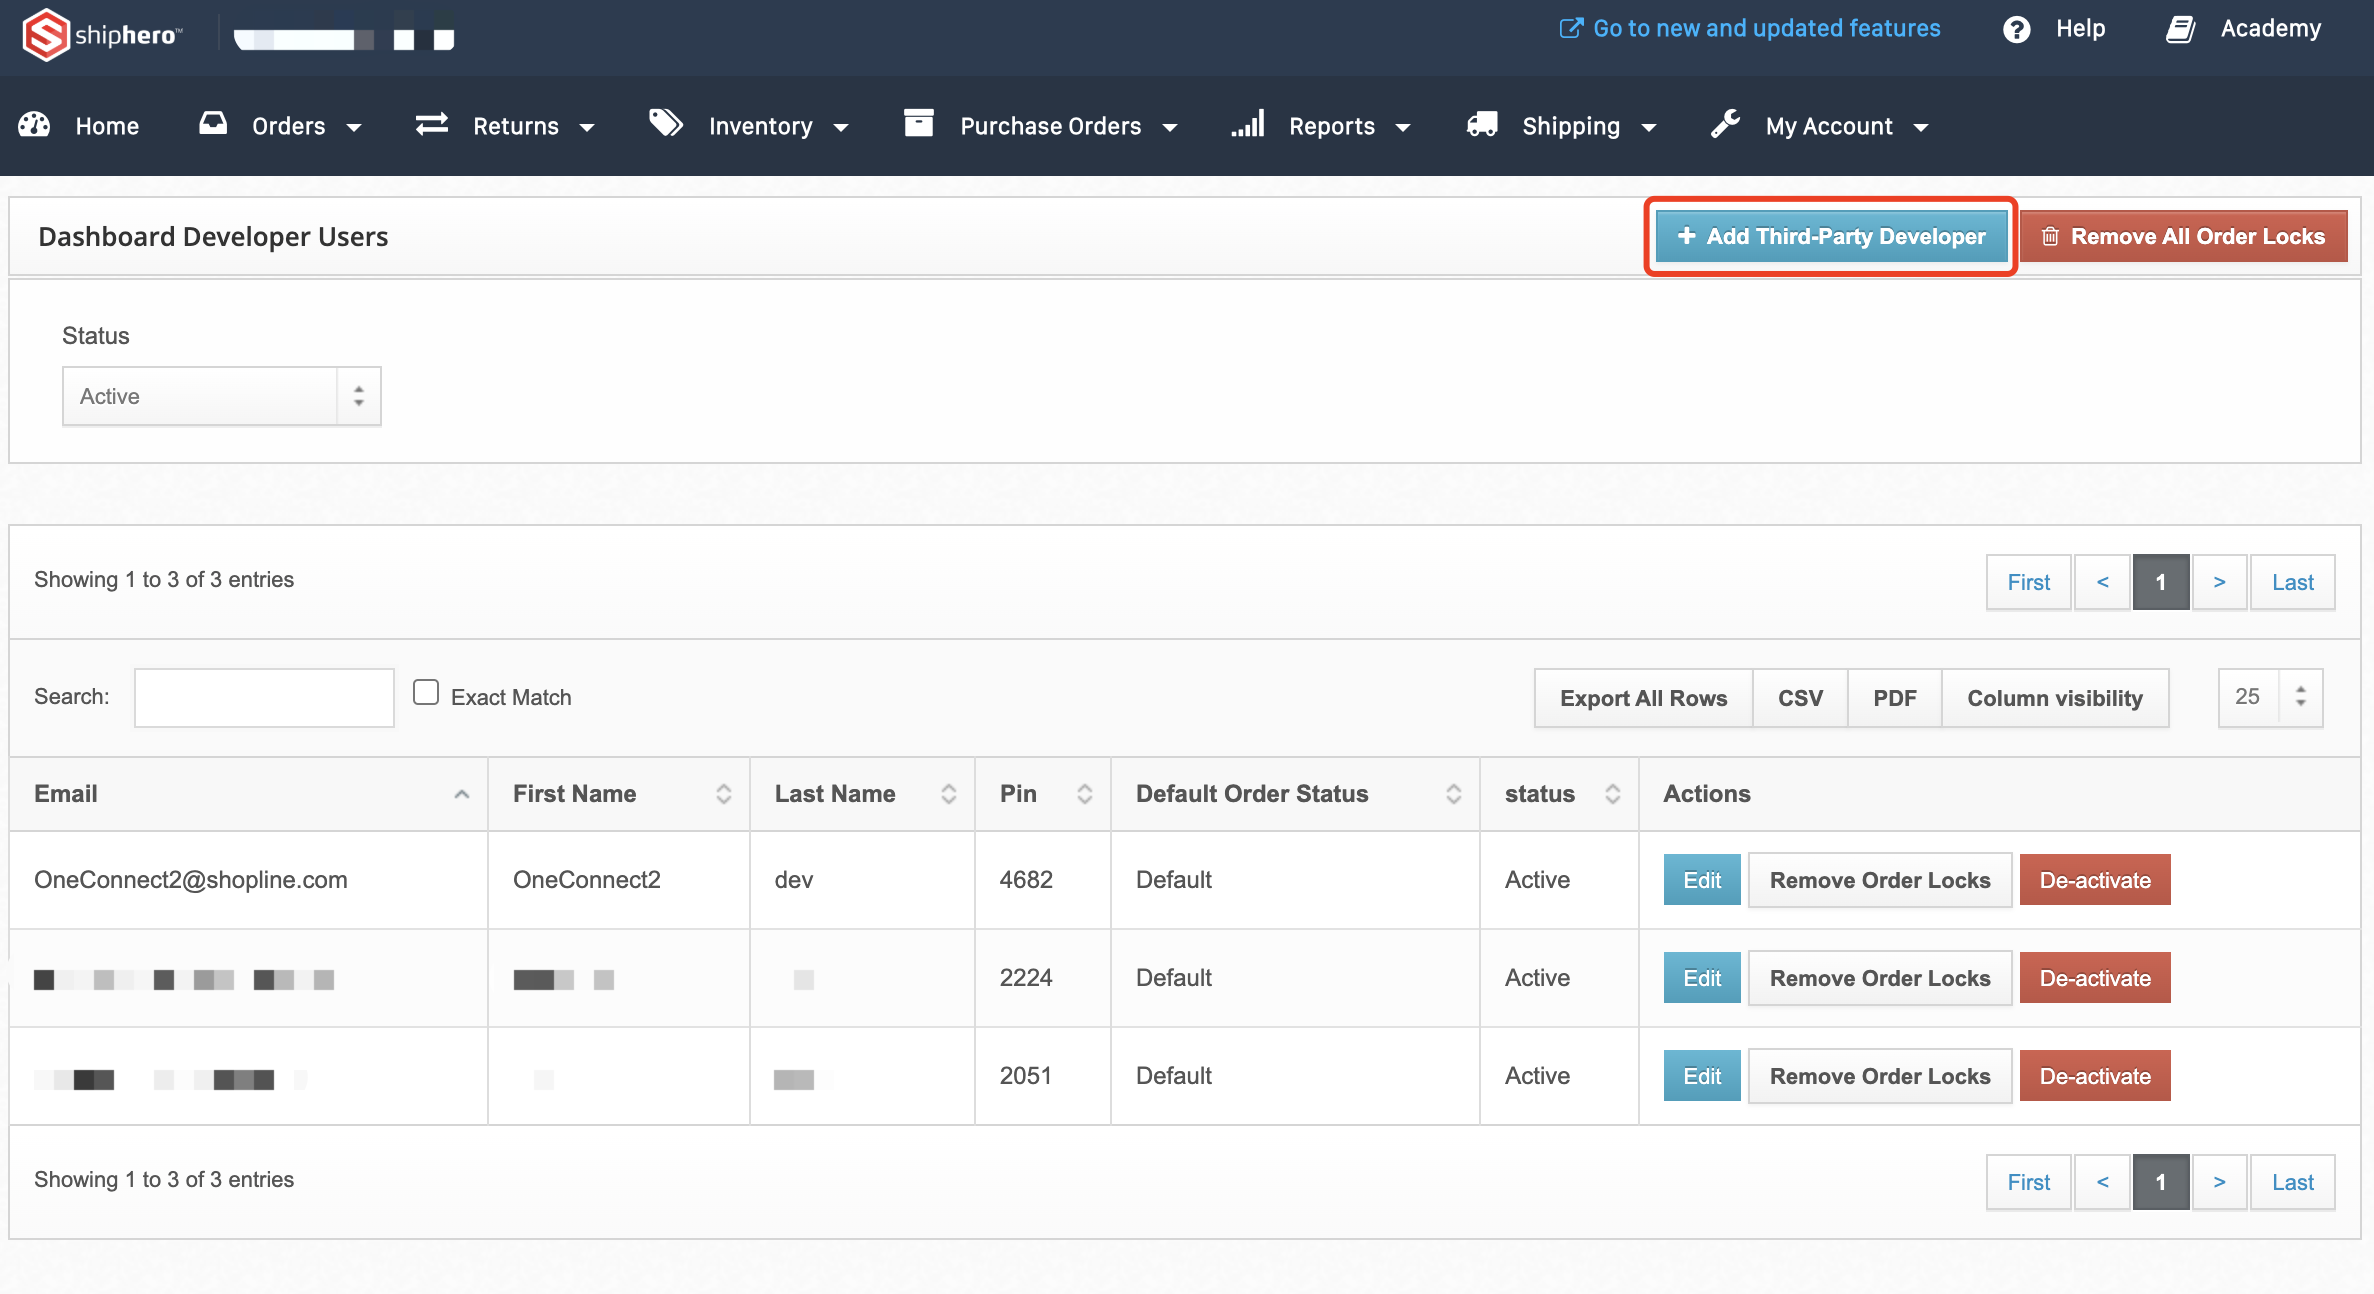Open the Orders menu label
2374x1294 pixels.
click(x=289, y=126)
